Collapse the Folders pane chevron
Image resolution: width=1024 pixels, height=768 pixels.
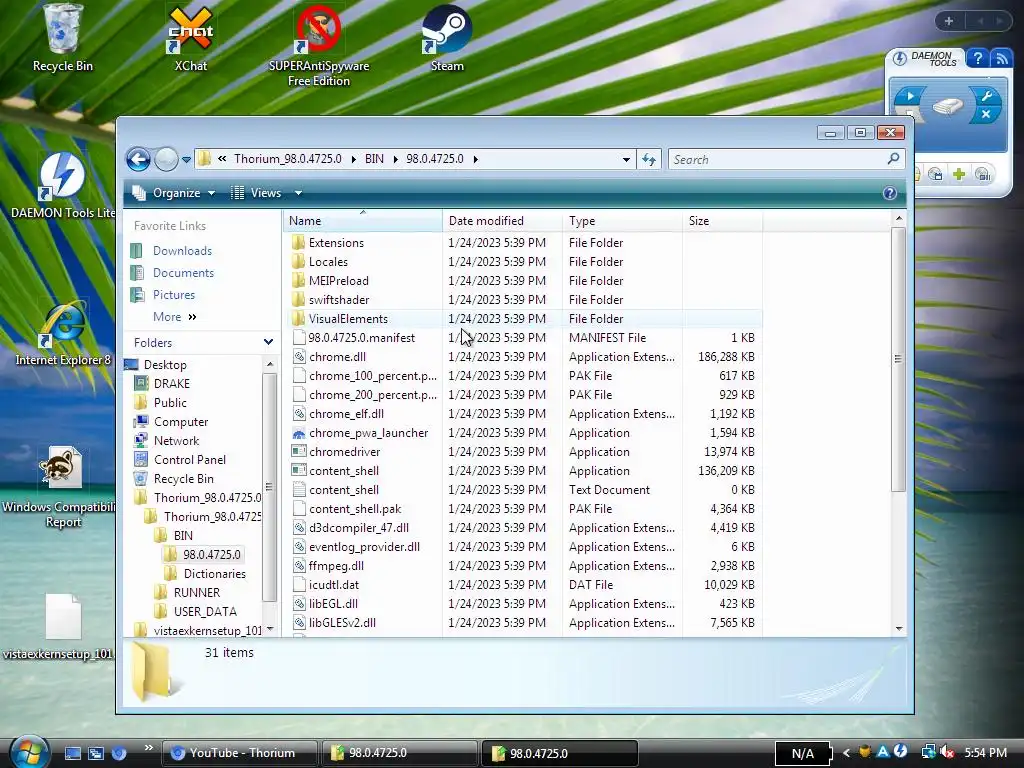coord(268,342)
